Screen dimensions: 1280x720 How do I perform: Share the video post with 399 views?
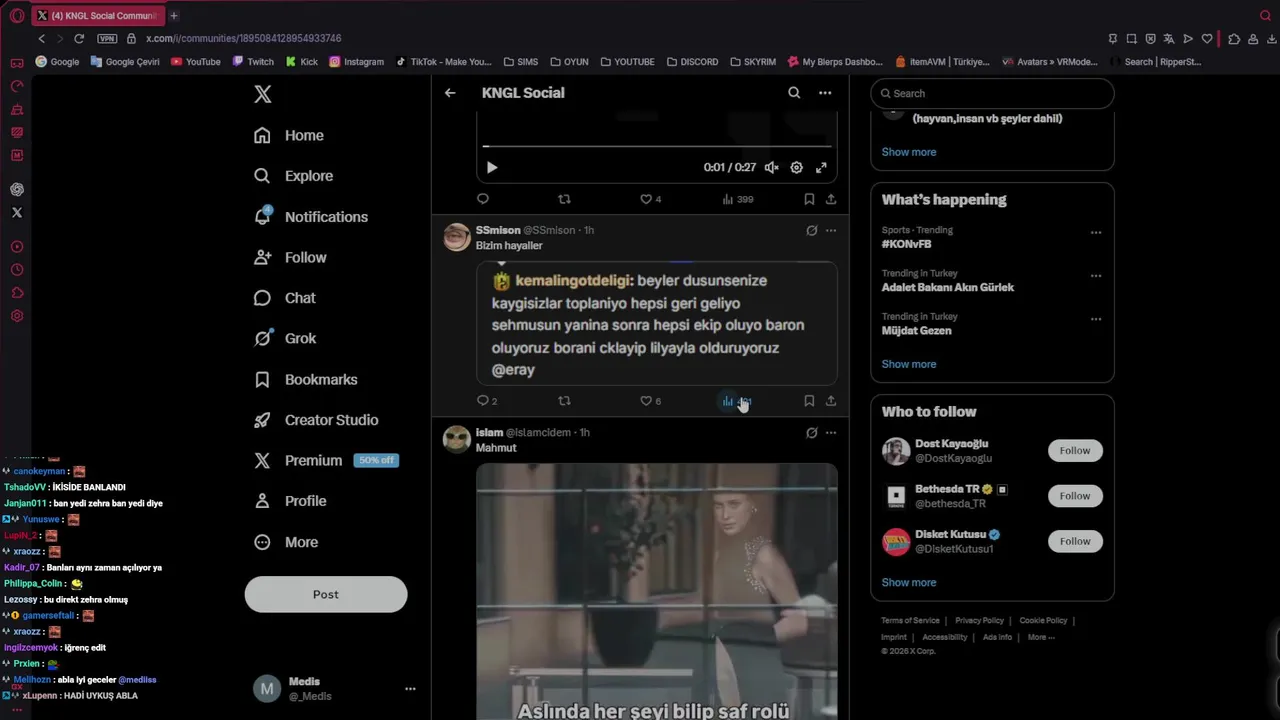coord(831,199)
